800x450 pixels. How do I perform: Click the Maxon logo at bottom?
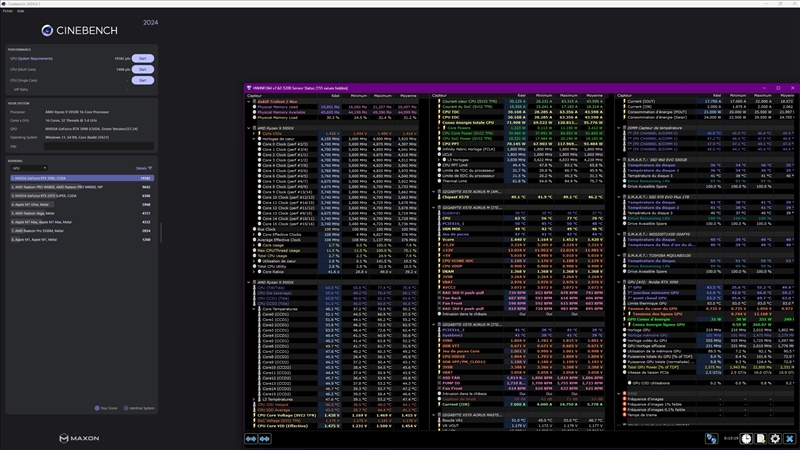click(x=78, y=438)
